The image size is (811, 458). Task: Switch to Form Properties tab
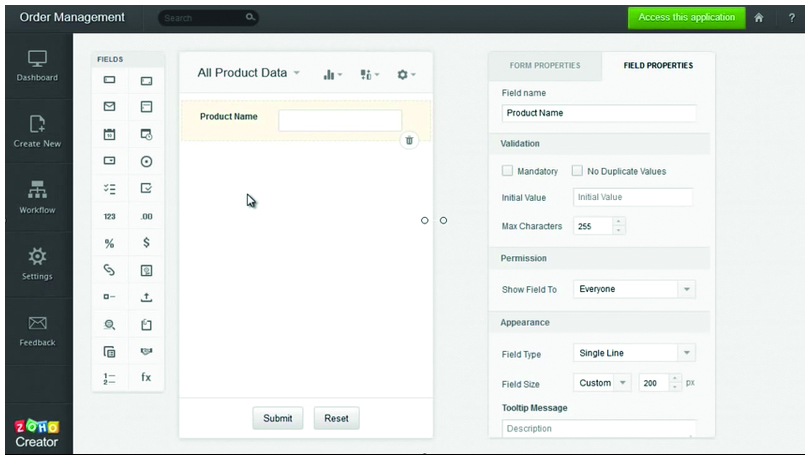545,66
